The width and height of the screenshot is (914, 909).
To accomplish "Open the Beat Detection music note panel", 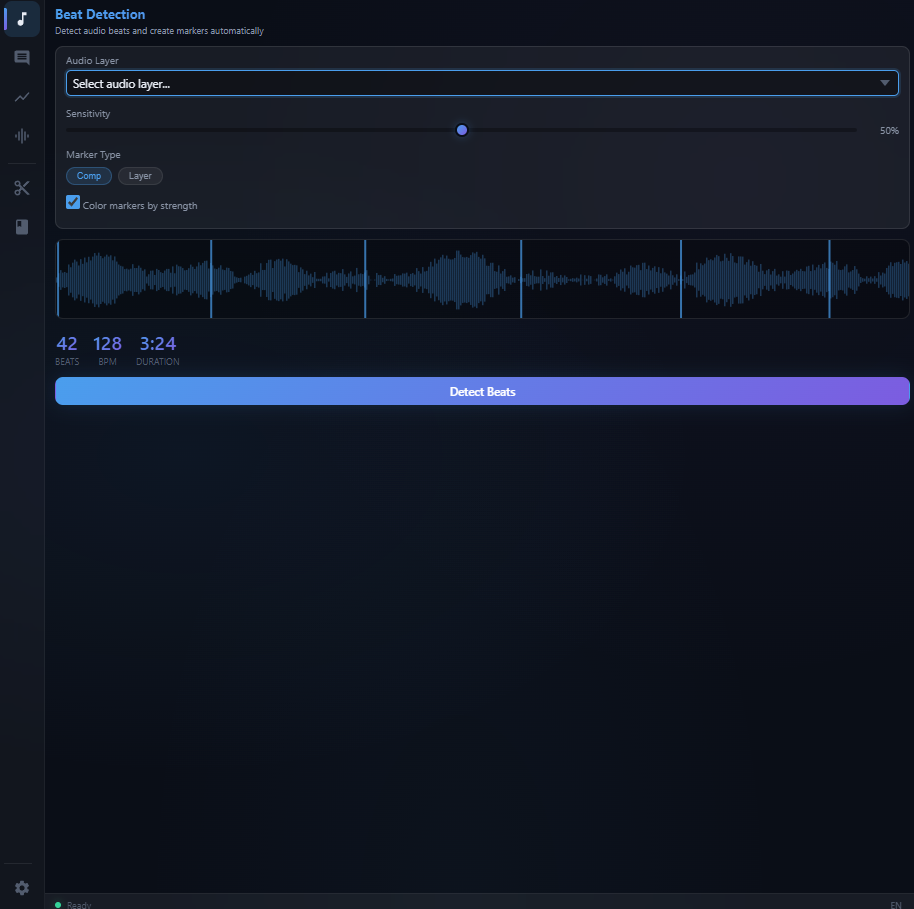I will pos(22,19).
